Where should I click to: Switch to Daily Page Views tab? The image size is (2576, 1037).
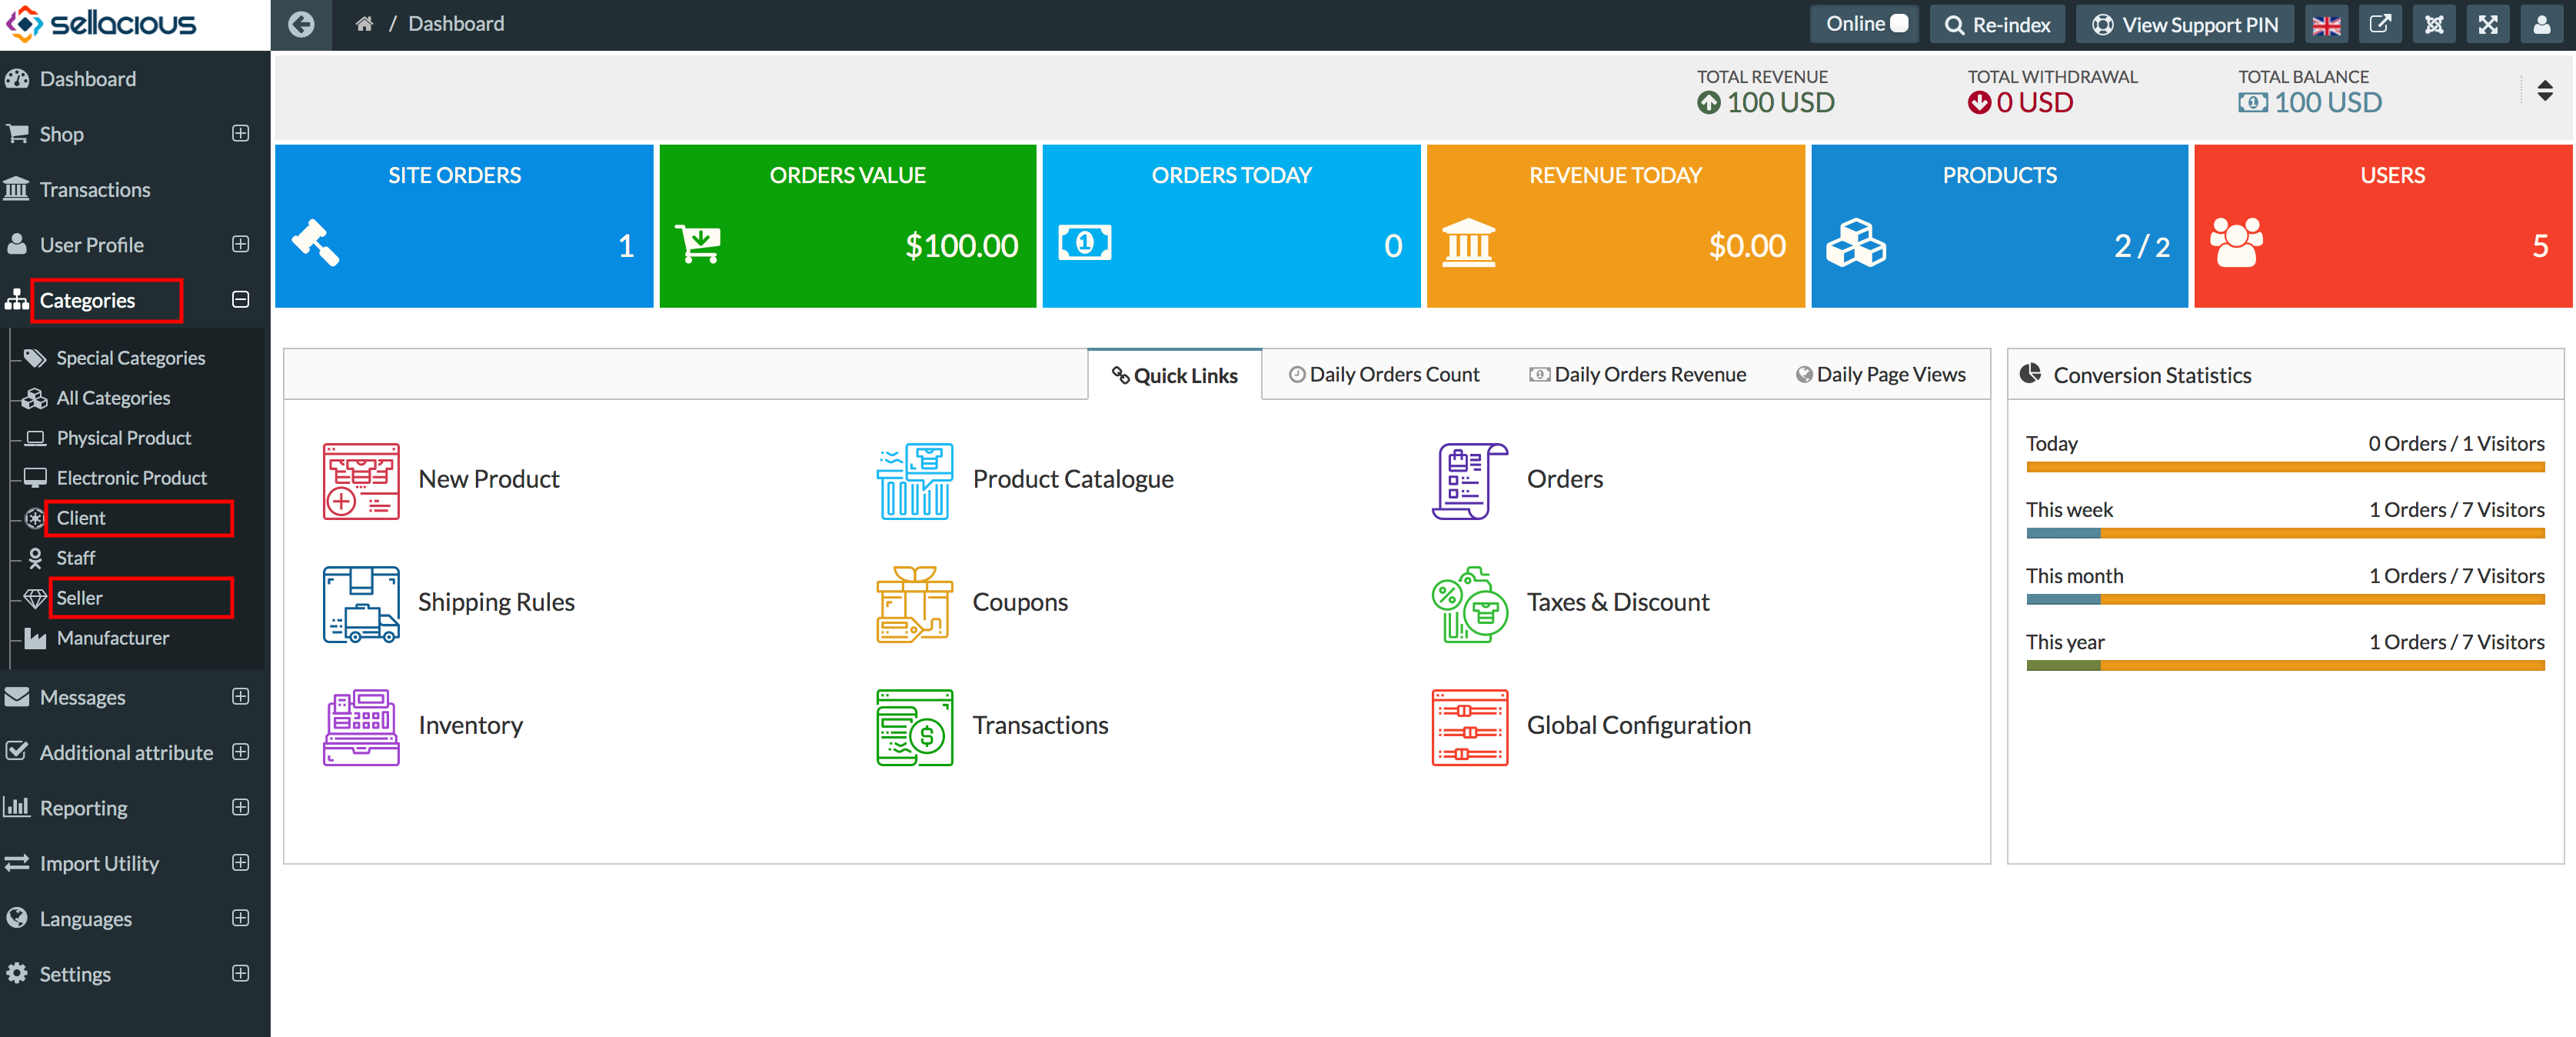coord(1881,375)
